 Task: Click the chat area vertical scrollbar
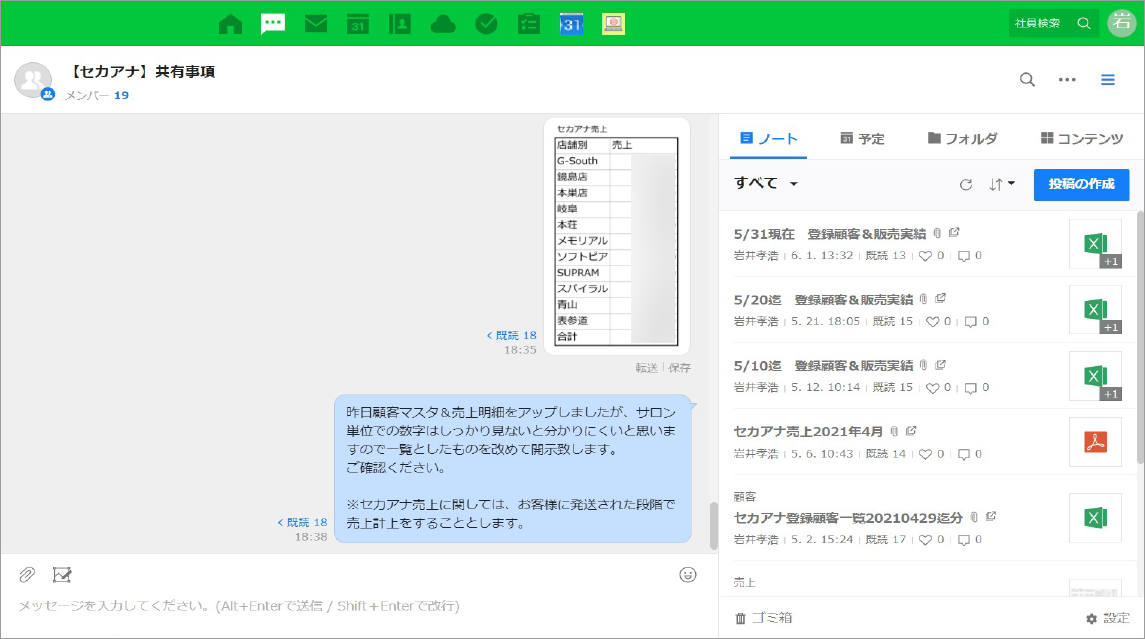(x=713, y=525)
